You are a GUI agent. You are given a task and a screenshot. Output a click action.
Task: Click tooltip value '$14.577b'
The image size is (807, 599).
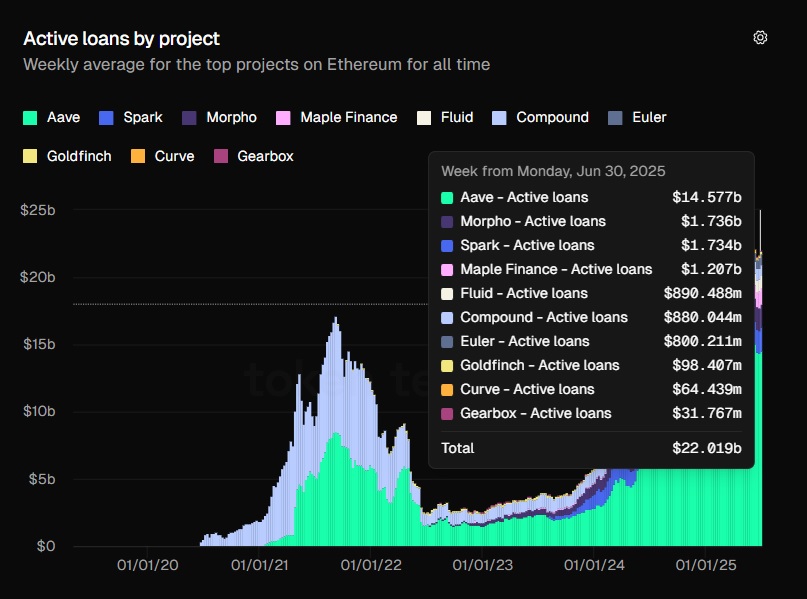tap(707, 198)
